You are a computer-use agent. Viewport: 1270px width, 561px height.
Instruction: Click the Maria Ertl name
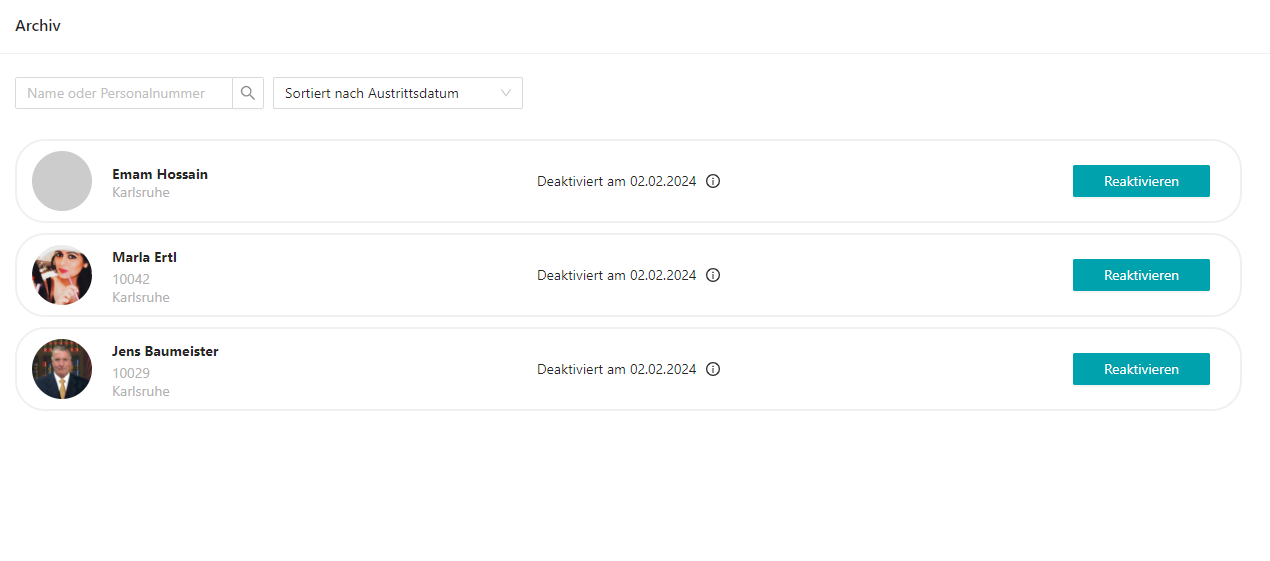tap(144, 257)
